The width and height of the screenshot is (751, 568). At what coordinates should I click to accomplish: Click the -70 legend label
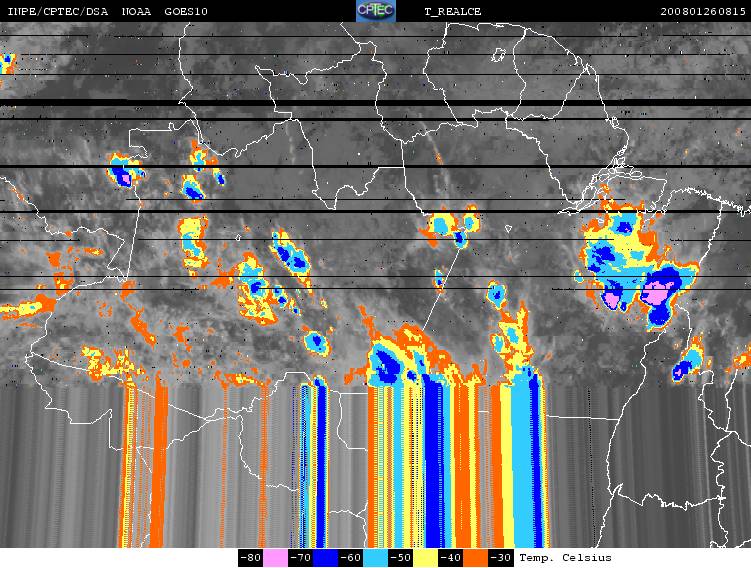pos(301,558)
